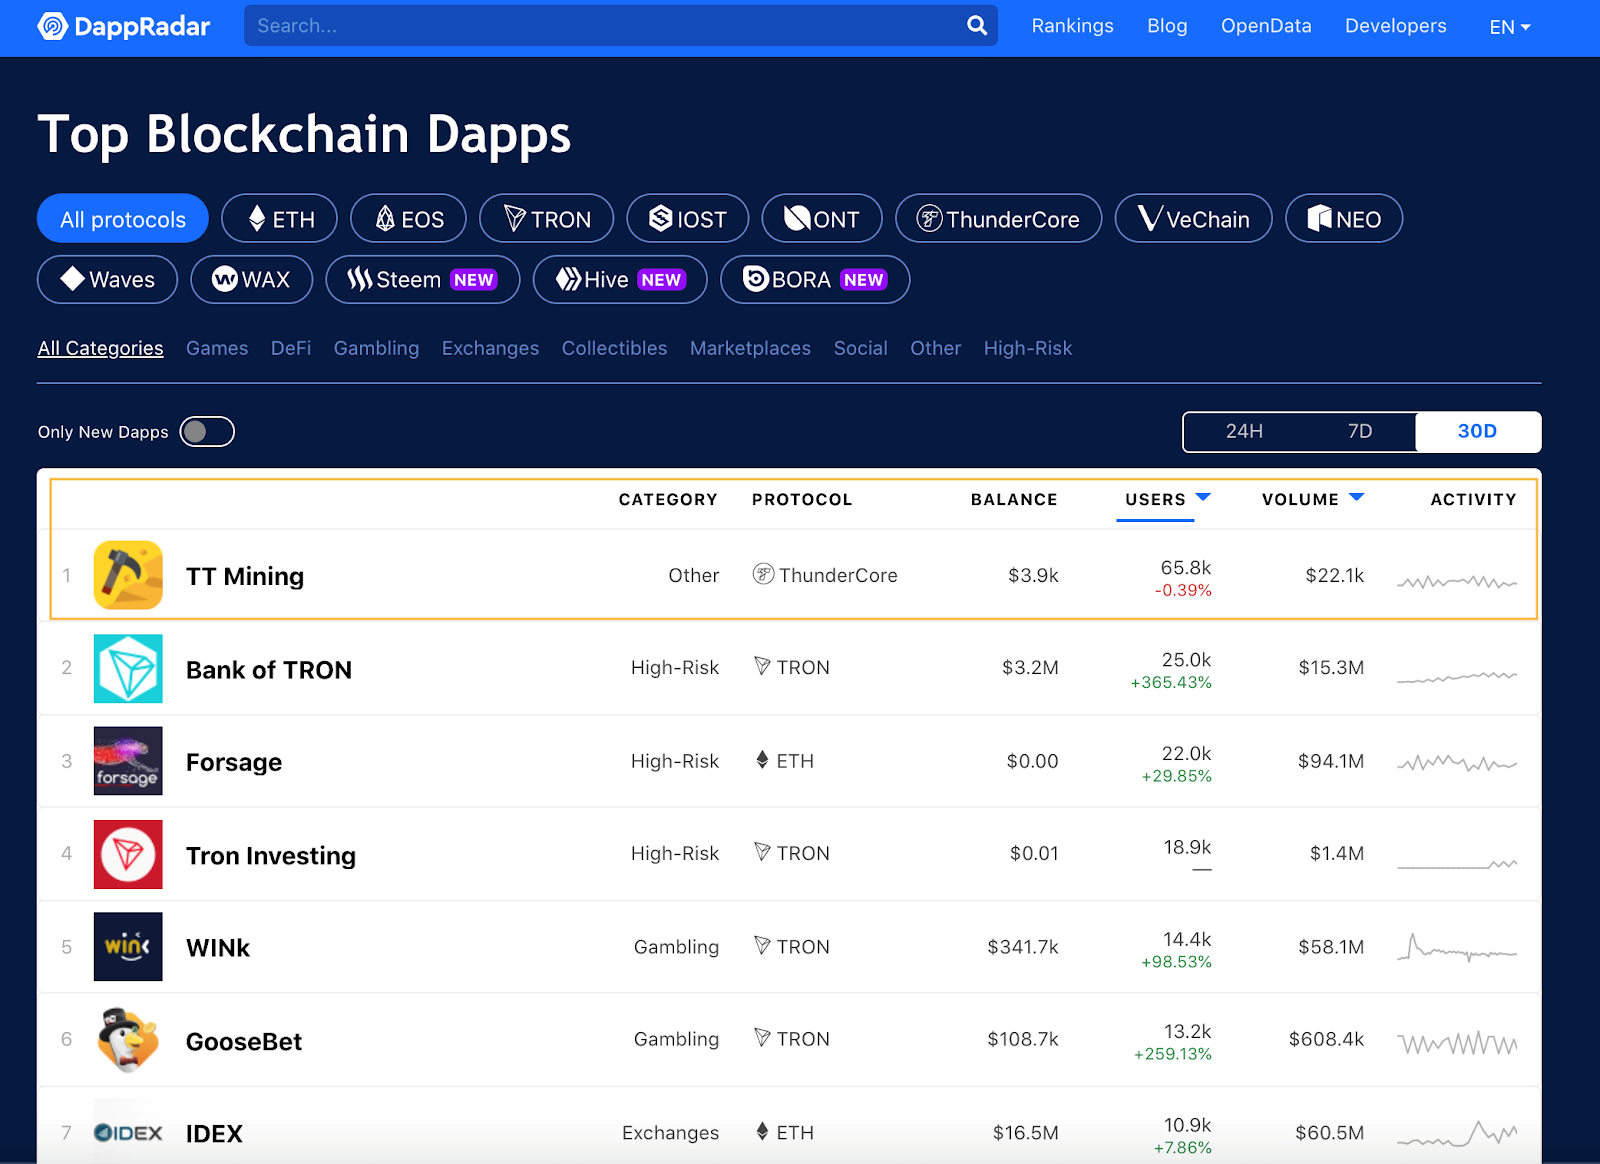This screenshot has height=1164, width=1600.
Task: View Forsage activity sparkline
Action: pos(1457,764)
